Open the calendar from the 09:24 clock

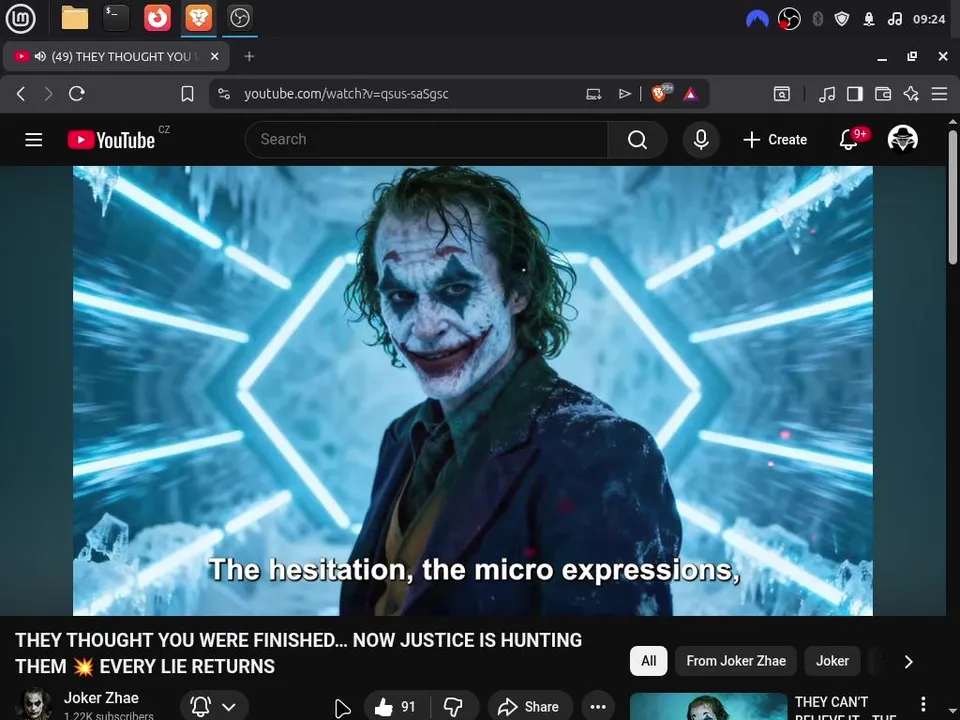929,19
